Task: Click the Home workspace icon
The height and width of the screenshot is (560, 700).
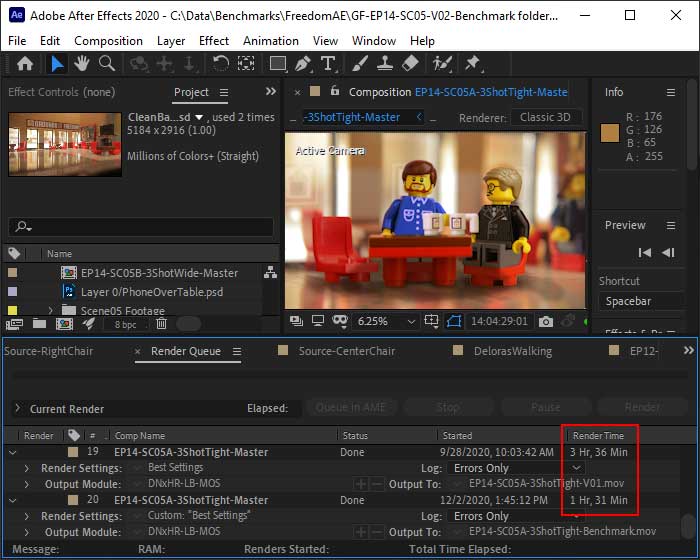Action: pyautogui.click(x=25, y=63)
